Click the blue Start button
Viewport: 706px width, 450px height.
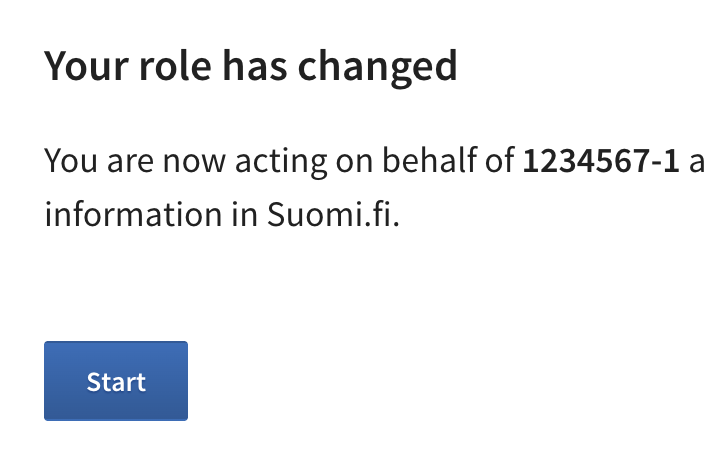[116, 381]
